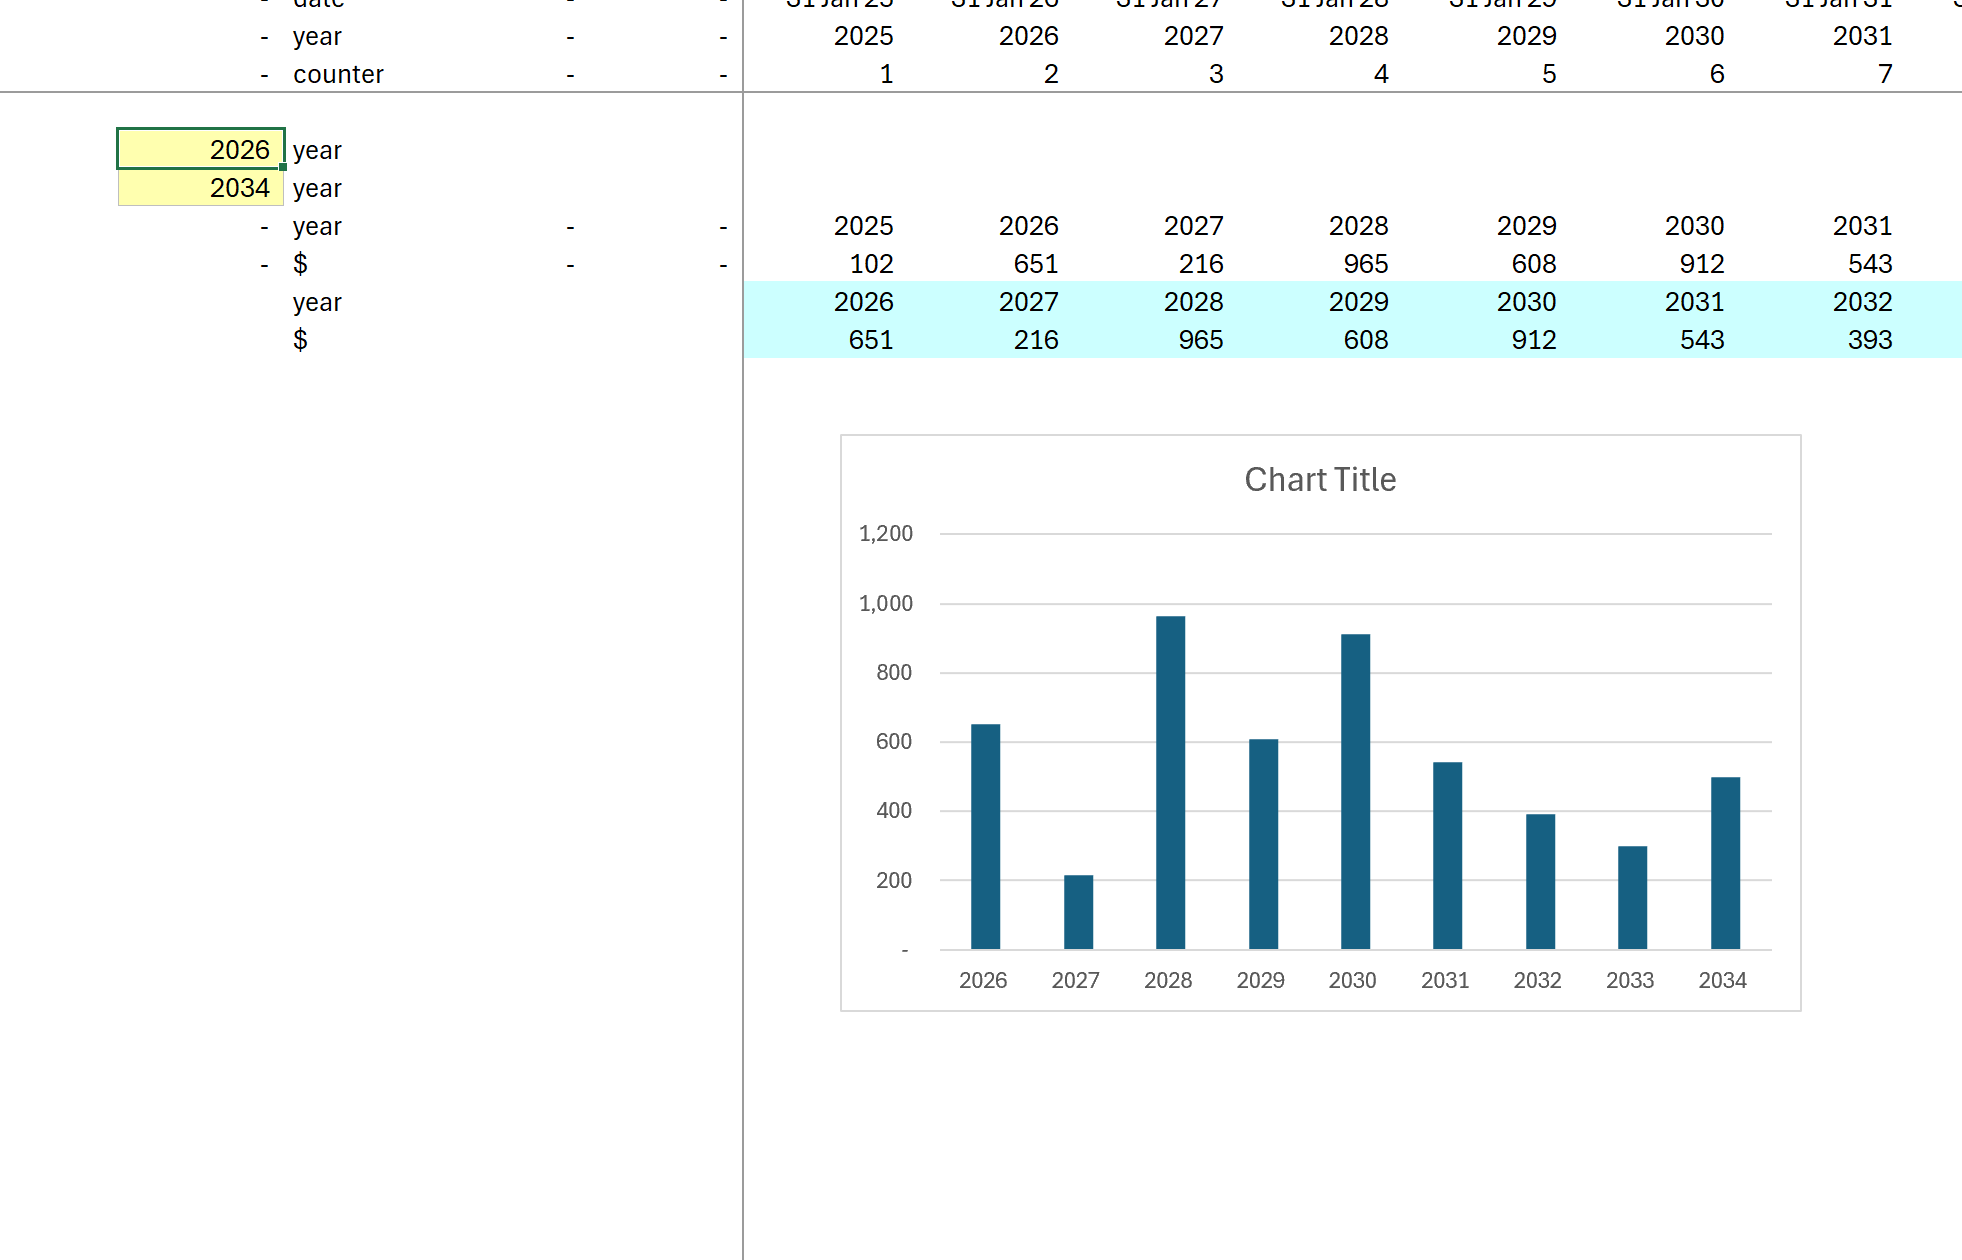Click the yellow end year cell 2034
The image size is (1962, 1260).
click(x=200, y=188)
